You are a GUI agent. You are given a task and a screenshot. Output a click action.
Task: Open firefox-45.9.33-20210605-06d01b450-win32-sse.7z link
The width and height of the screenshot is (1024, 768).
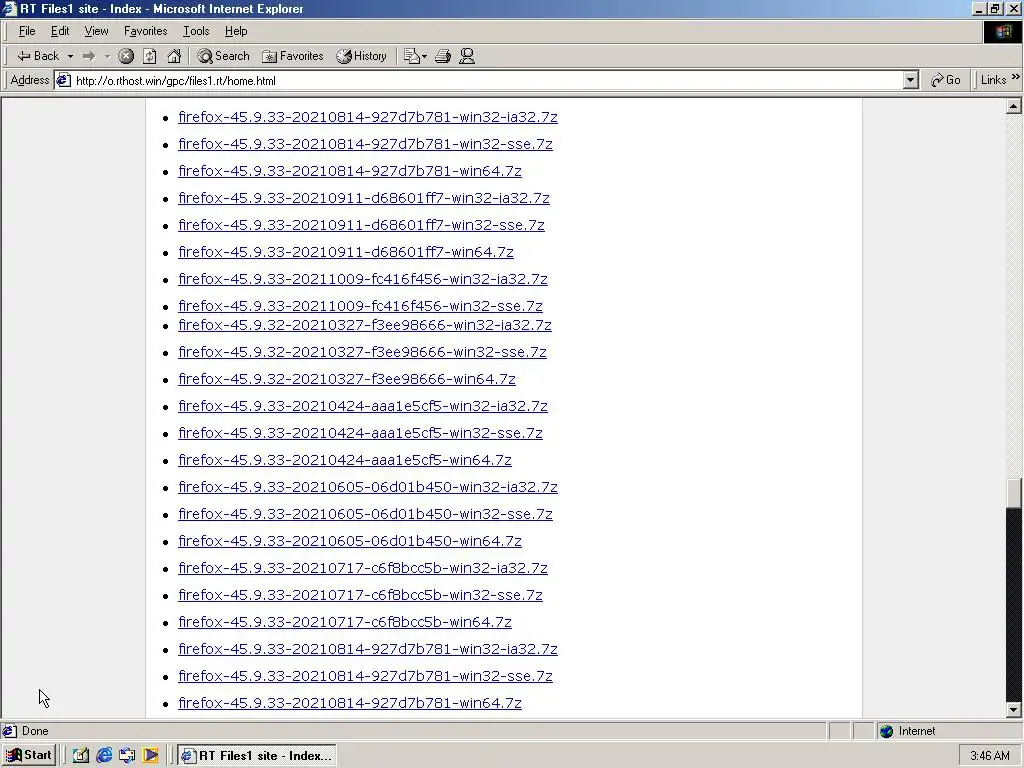pos(366,514)
